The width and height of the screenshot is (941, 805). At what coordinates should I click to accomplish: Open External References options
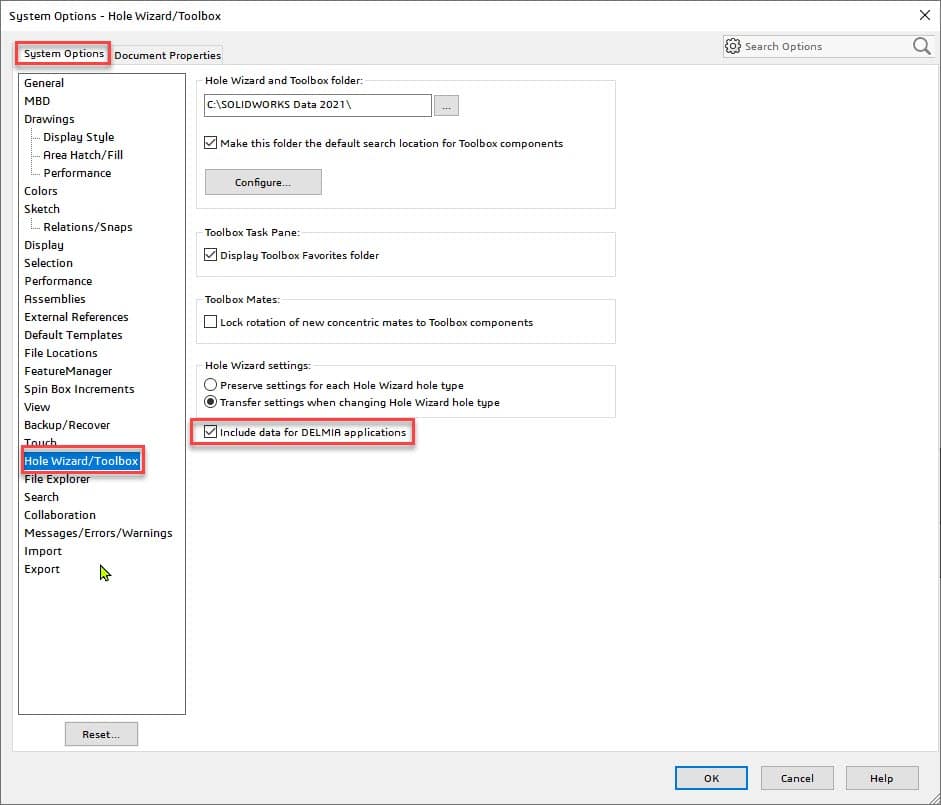76,317
